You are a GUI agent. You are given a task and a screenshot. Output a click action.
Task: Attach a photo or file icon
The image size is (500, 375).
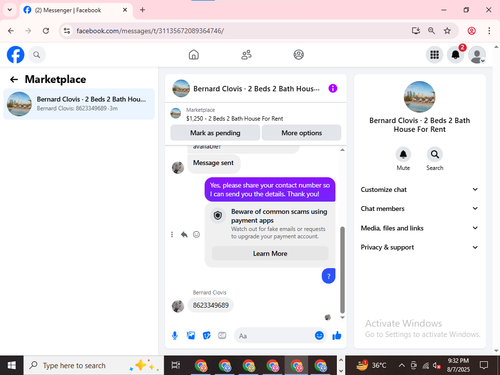pos(191,336)
